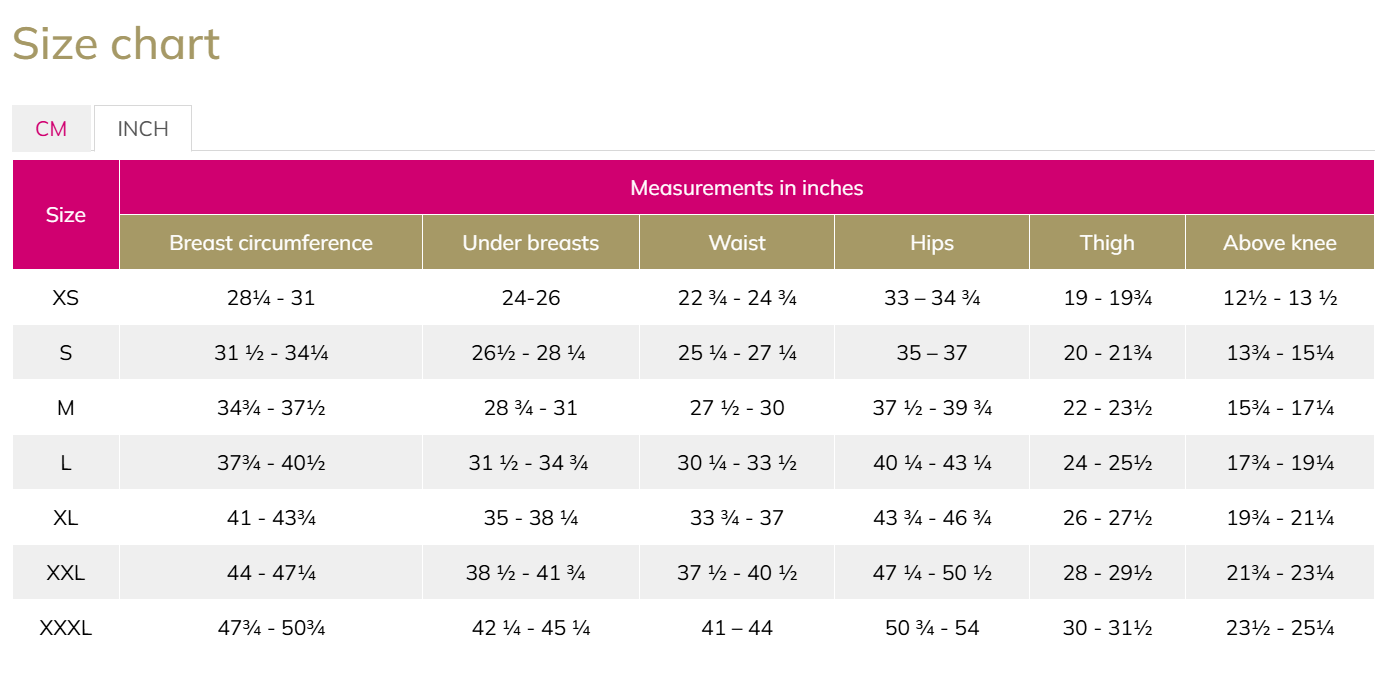Switch to the CM tab

pyautogui.click(x=51, y=129)
